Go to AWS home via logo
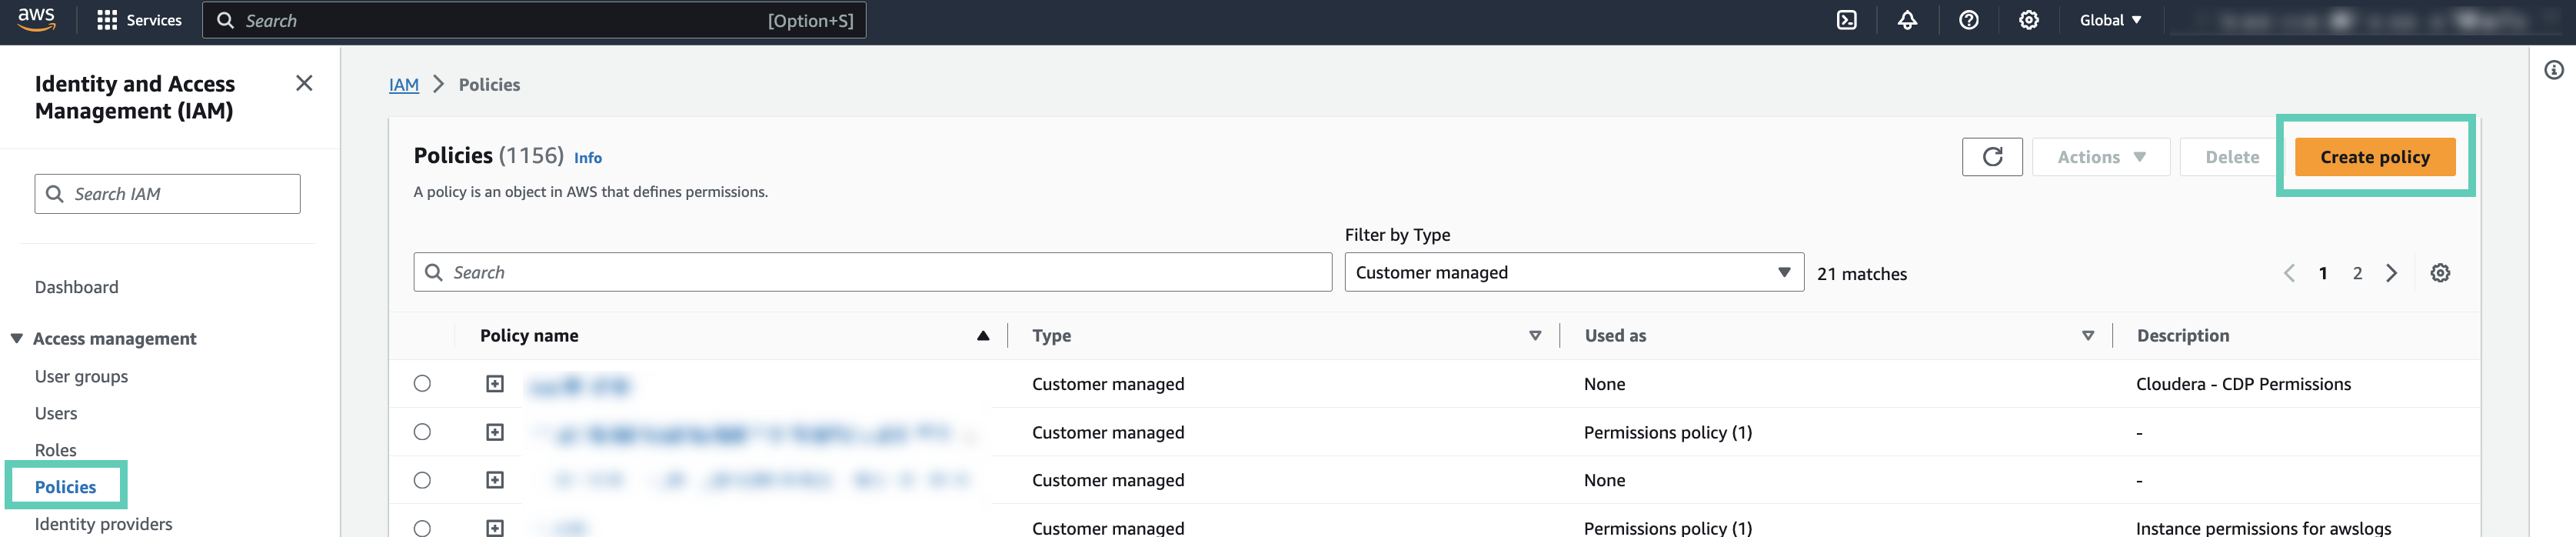This screenshot has width=2576, height=537. point(37,19)
